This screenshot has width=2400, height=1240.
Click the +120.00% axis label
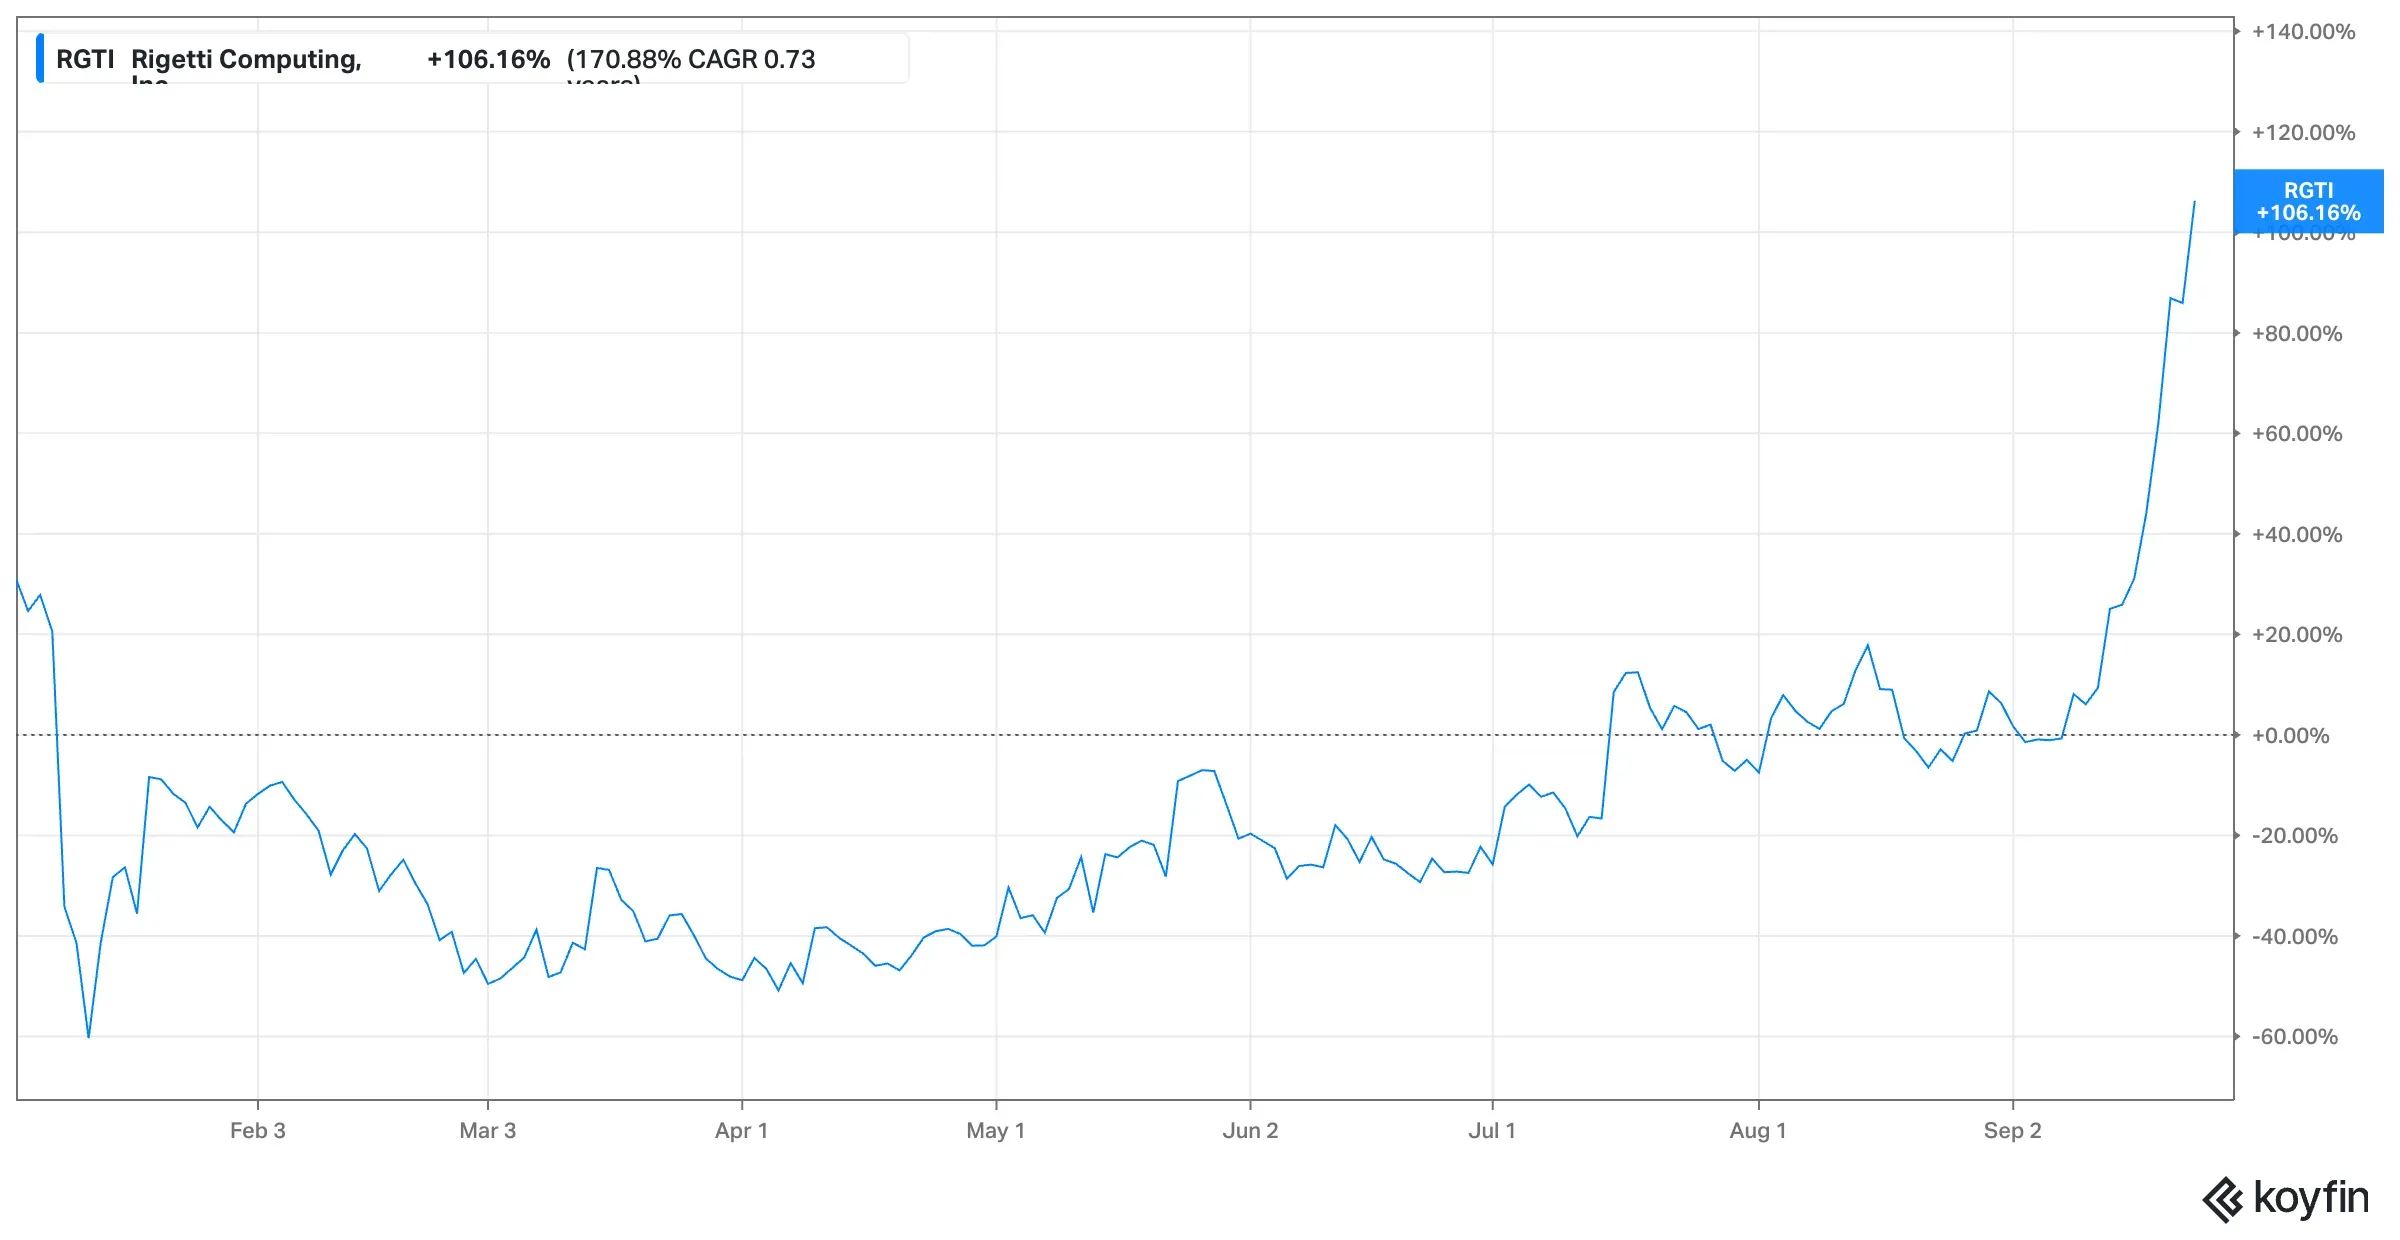[2303, 133]
